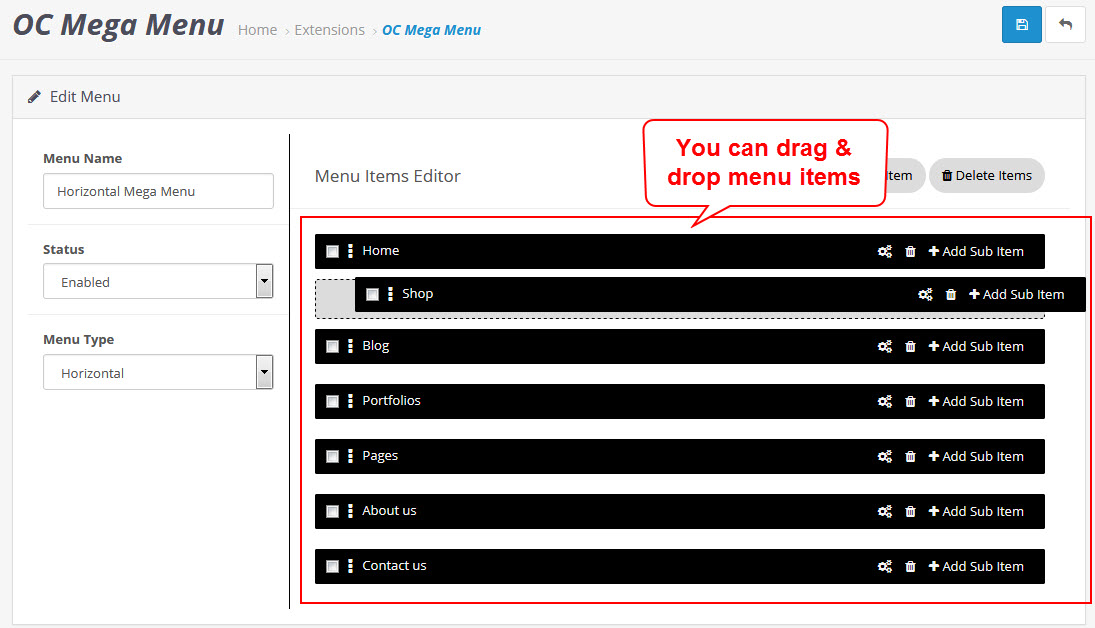Add Sub Item to Home
The image size is (1095, 628).
[976, 251]
